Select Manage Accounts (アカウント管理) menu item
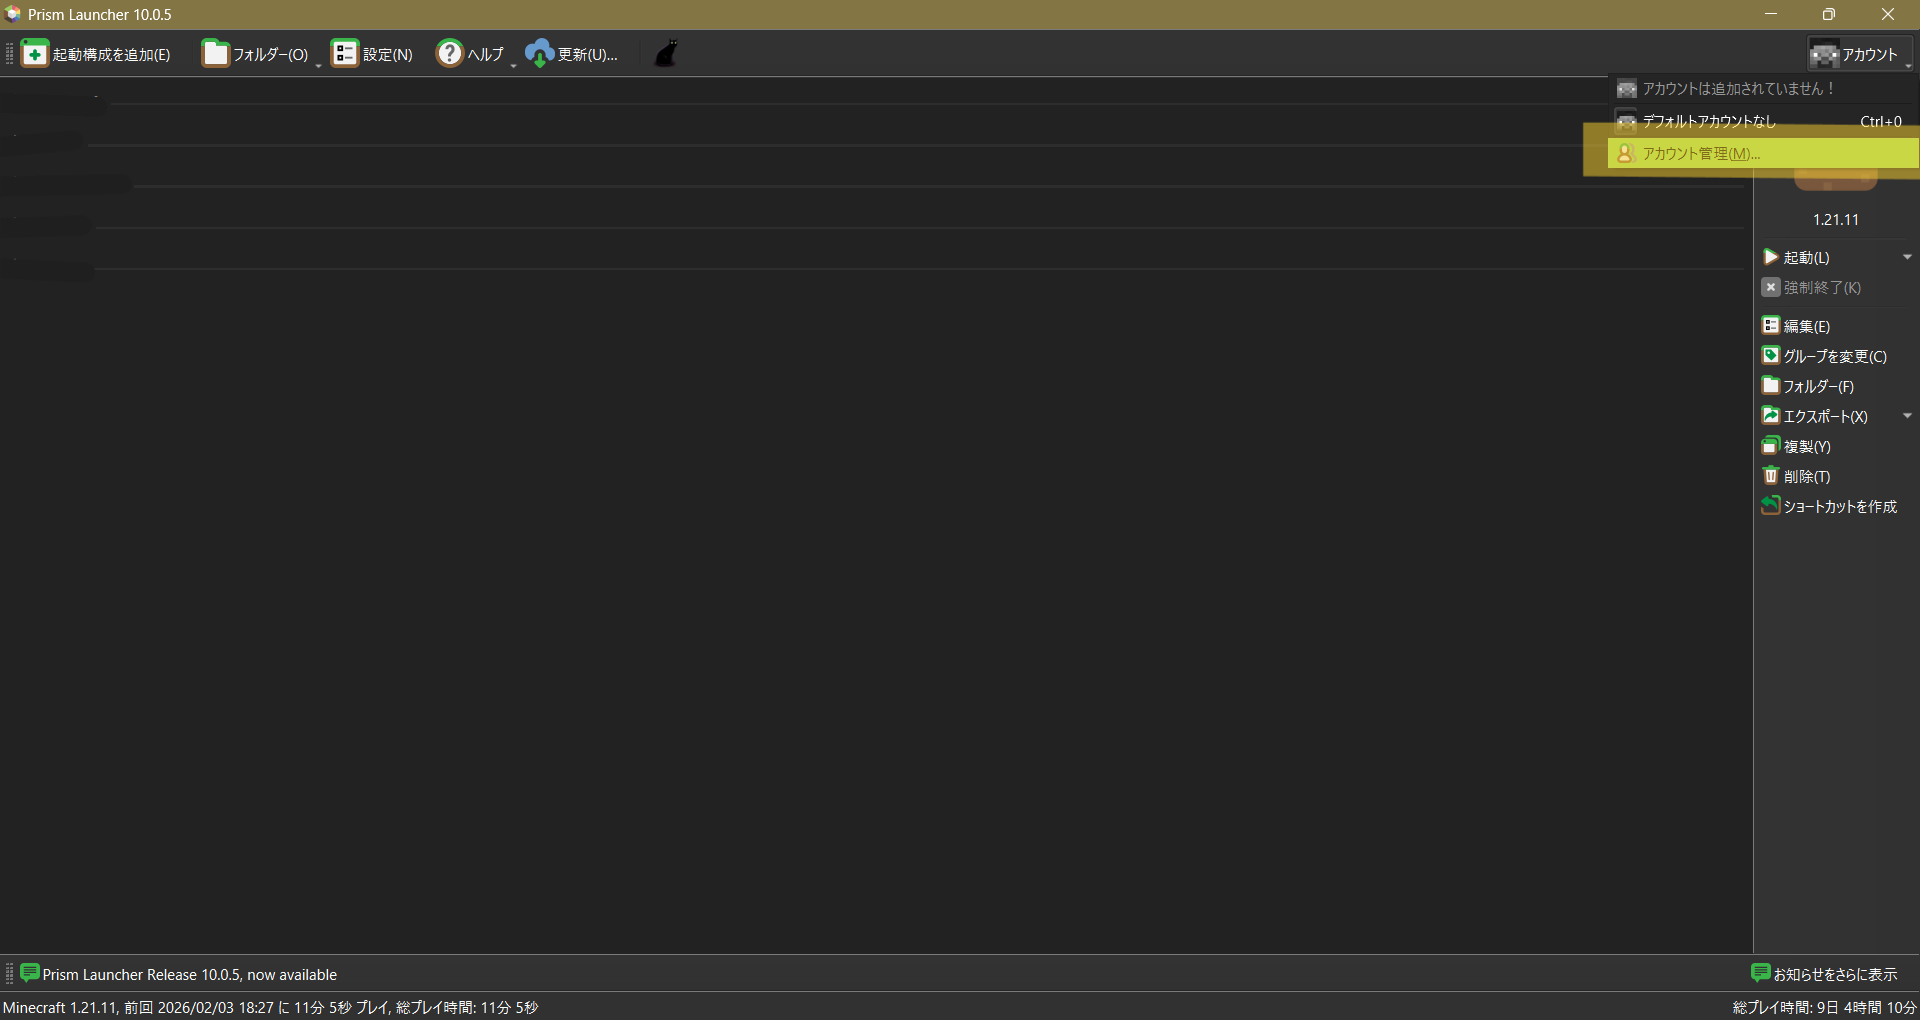Image resolution: width=1920 pixels, height=1020 pixels. 1700,154
